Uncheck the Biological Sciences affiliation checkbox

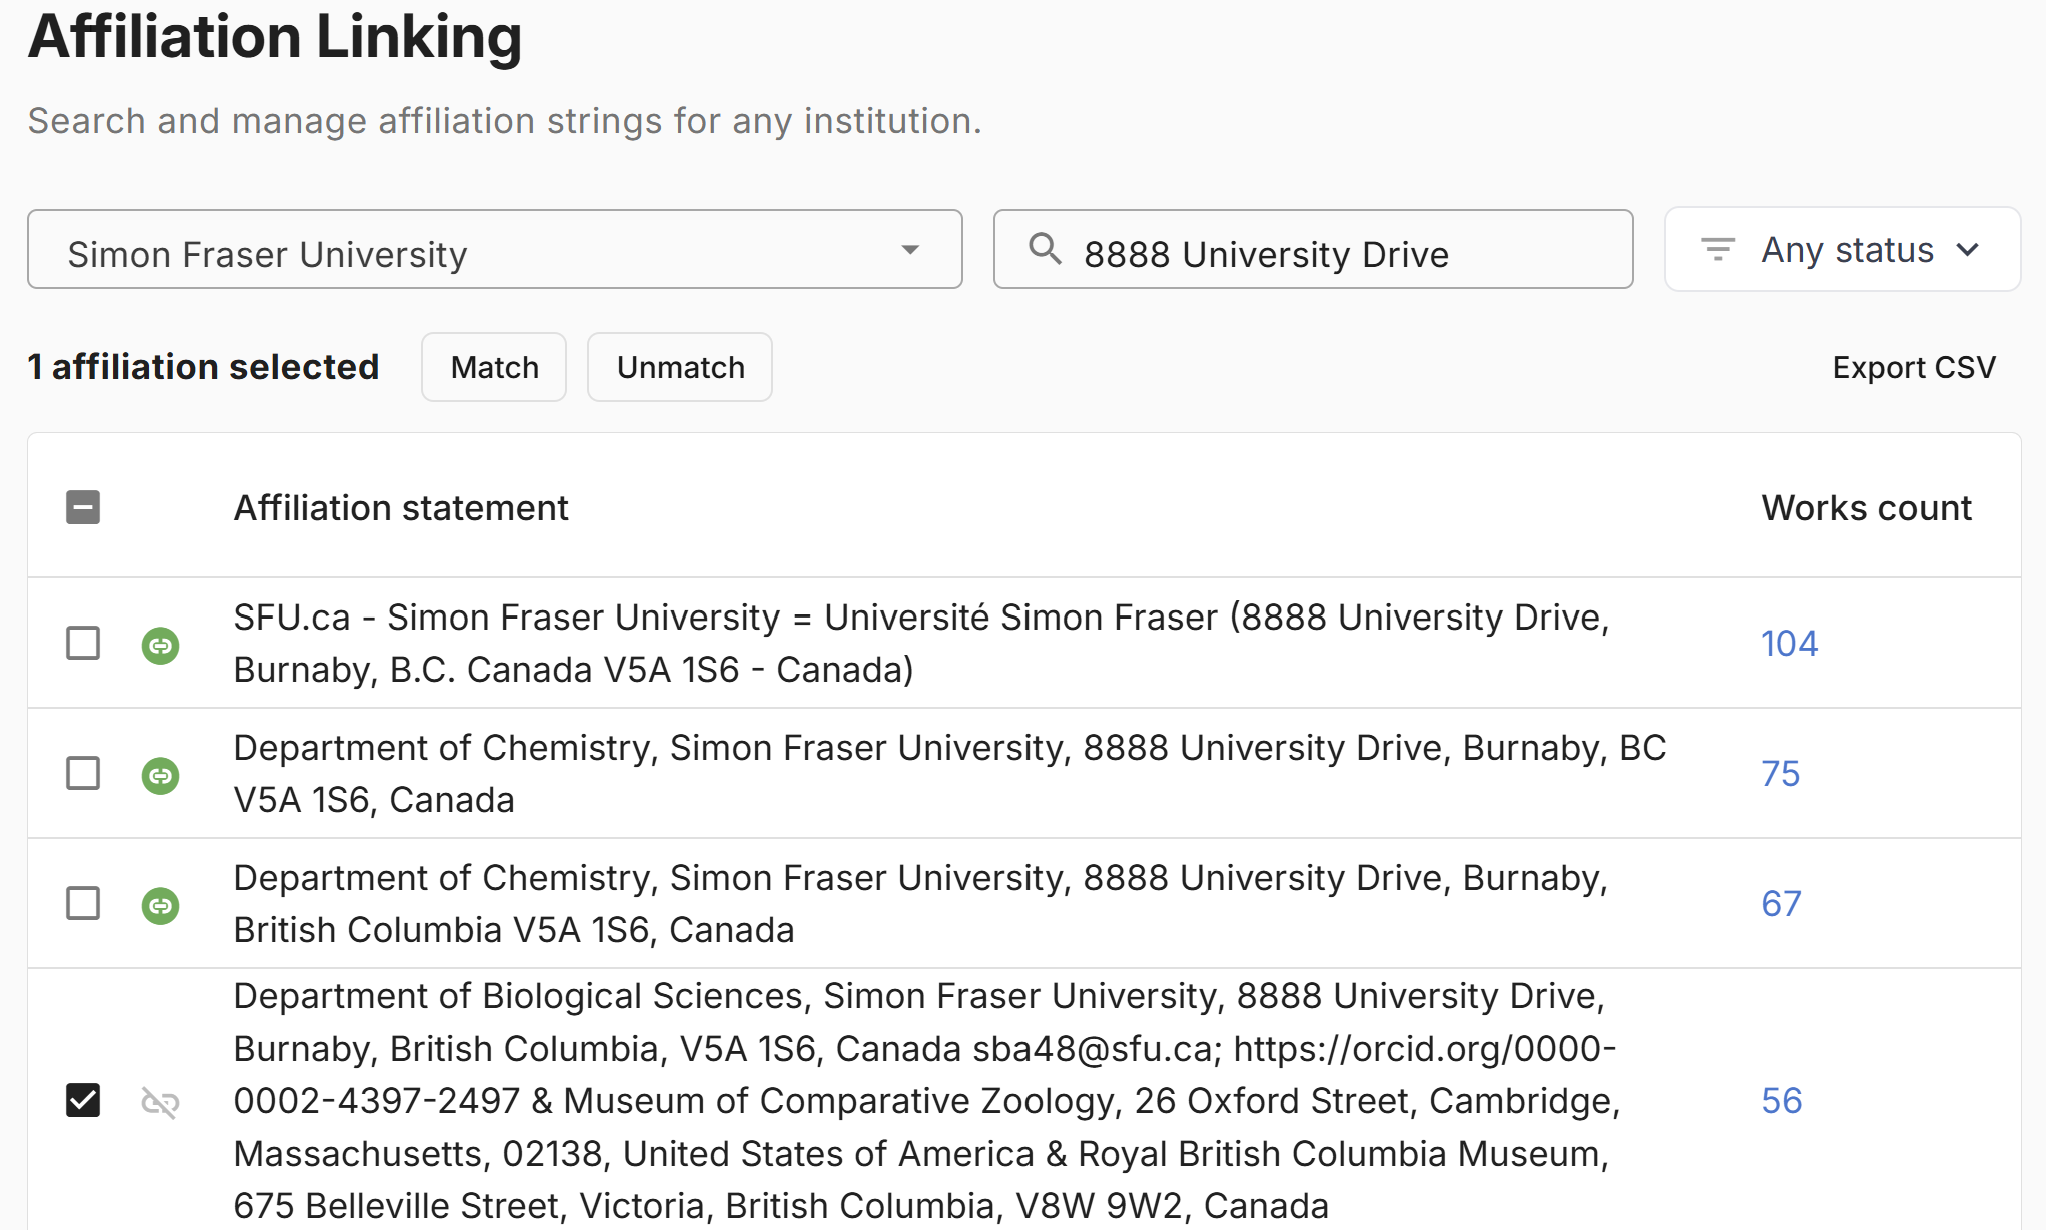[83, 1100]
